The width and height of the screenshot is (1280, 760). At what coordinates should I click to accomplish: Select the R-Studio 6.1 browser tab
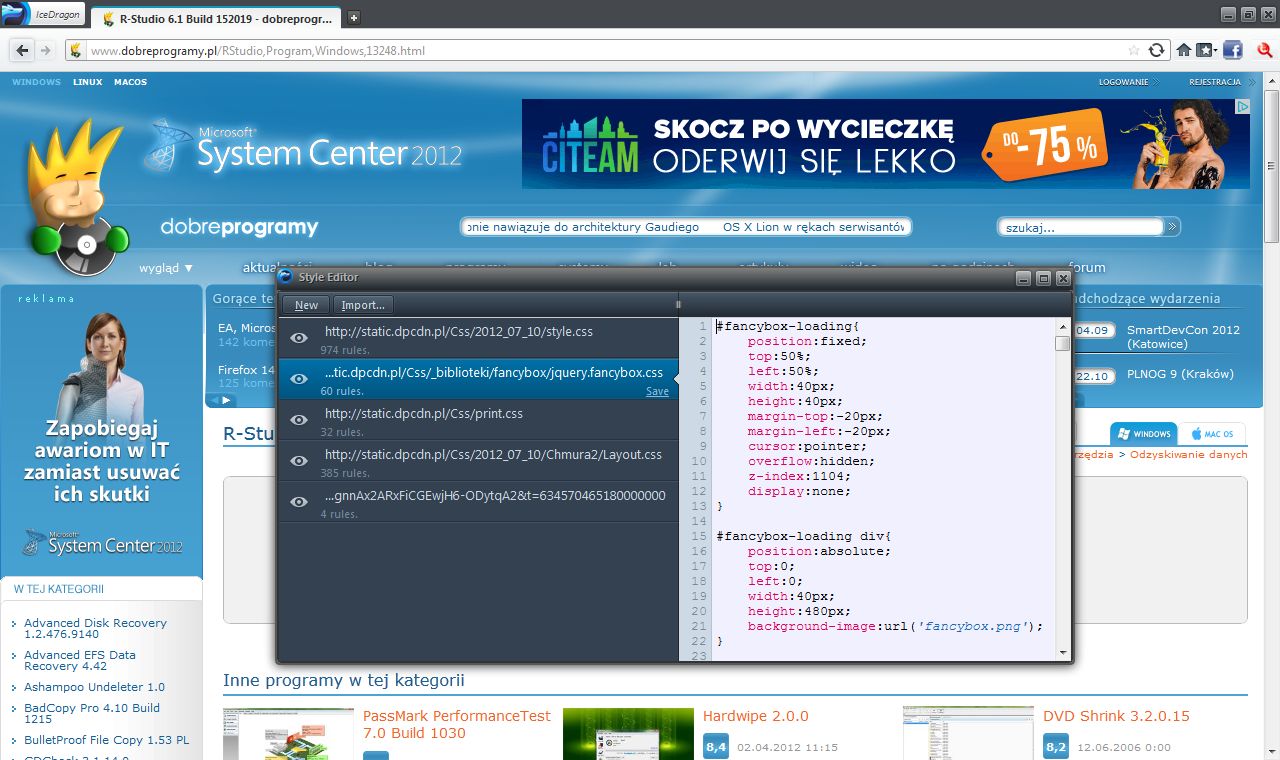pos(215,17)
